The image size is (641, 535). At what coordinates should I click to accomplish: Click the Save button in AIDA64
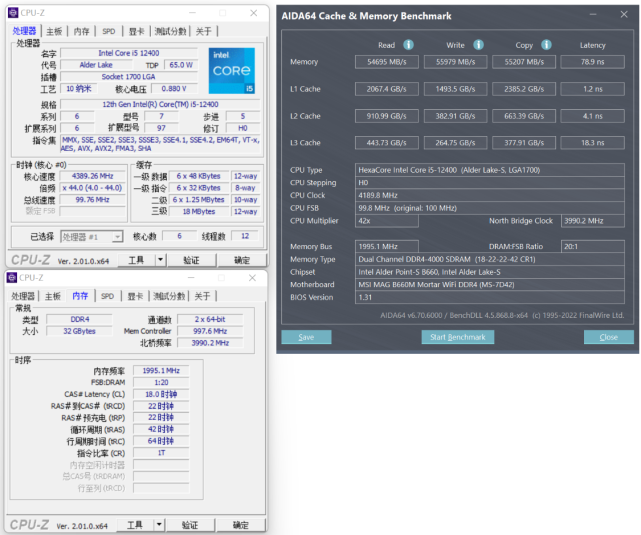click(x=306, y=337)
